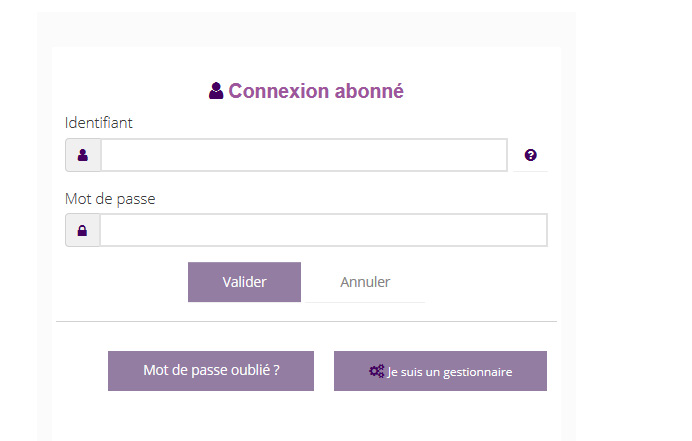Click the padlock icon of password field
The width and height of the screenshot is (692, 441).
[83, 230]
